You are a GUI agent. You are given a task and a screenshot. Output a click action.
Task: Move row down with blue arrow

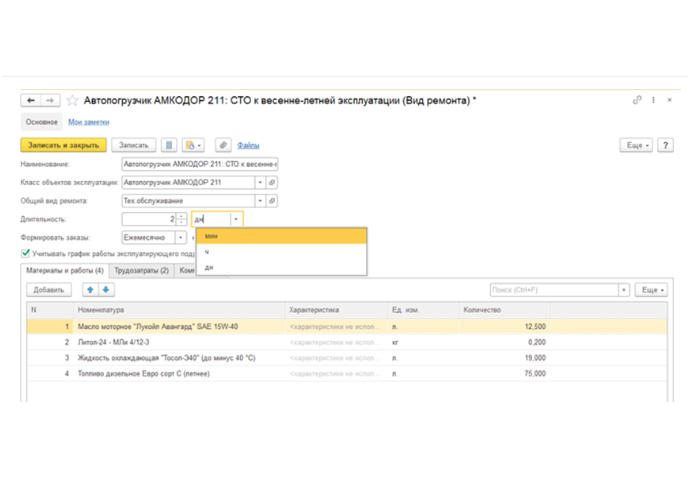click(x=106, y=290)
